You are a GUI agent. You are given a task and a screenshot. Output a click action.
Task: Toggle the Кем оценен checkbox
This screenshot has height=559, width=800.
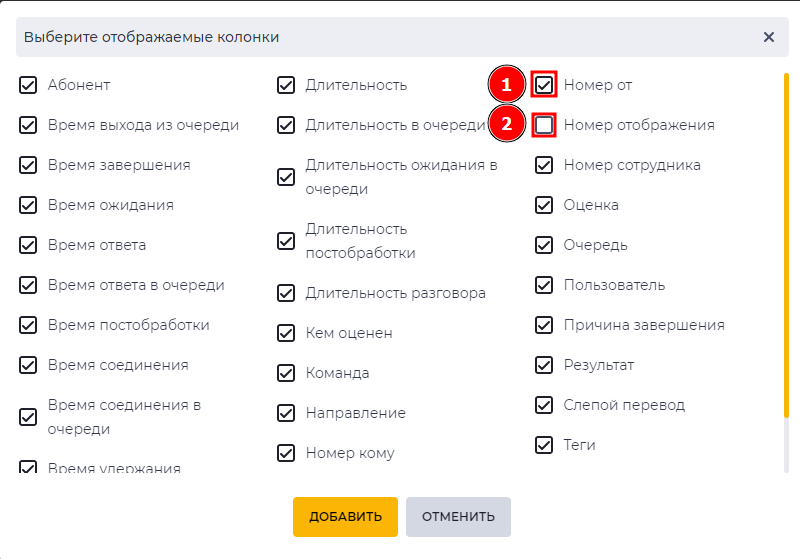click(x=286, y=333)
